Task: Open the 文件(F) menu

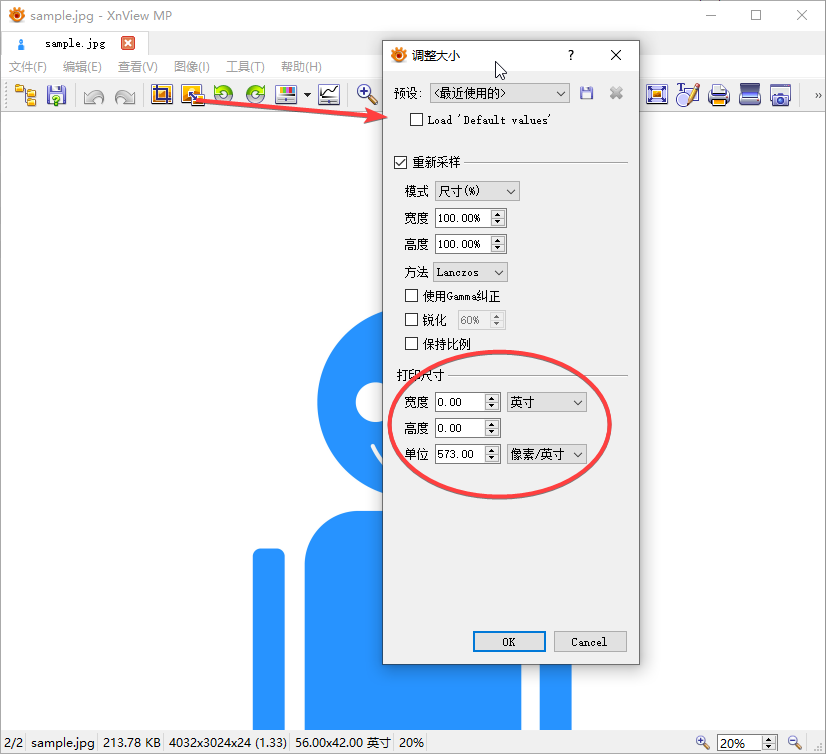Action: [27, 67]
